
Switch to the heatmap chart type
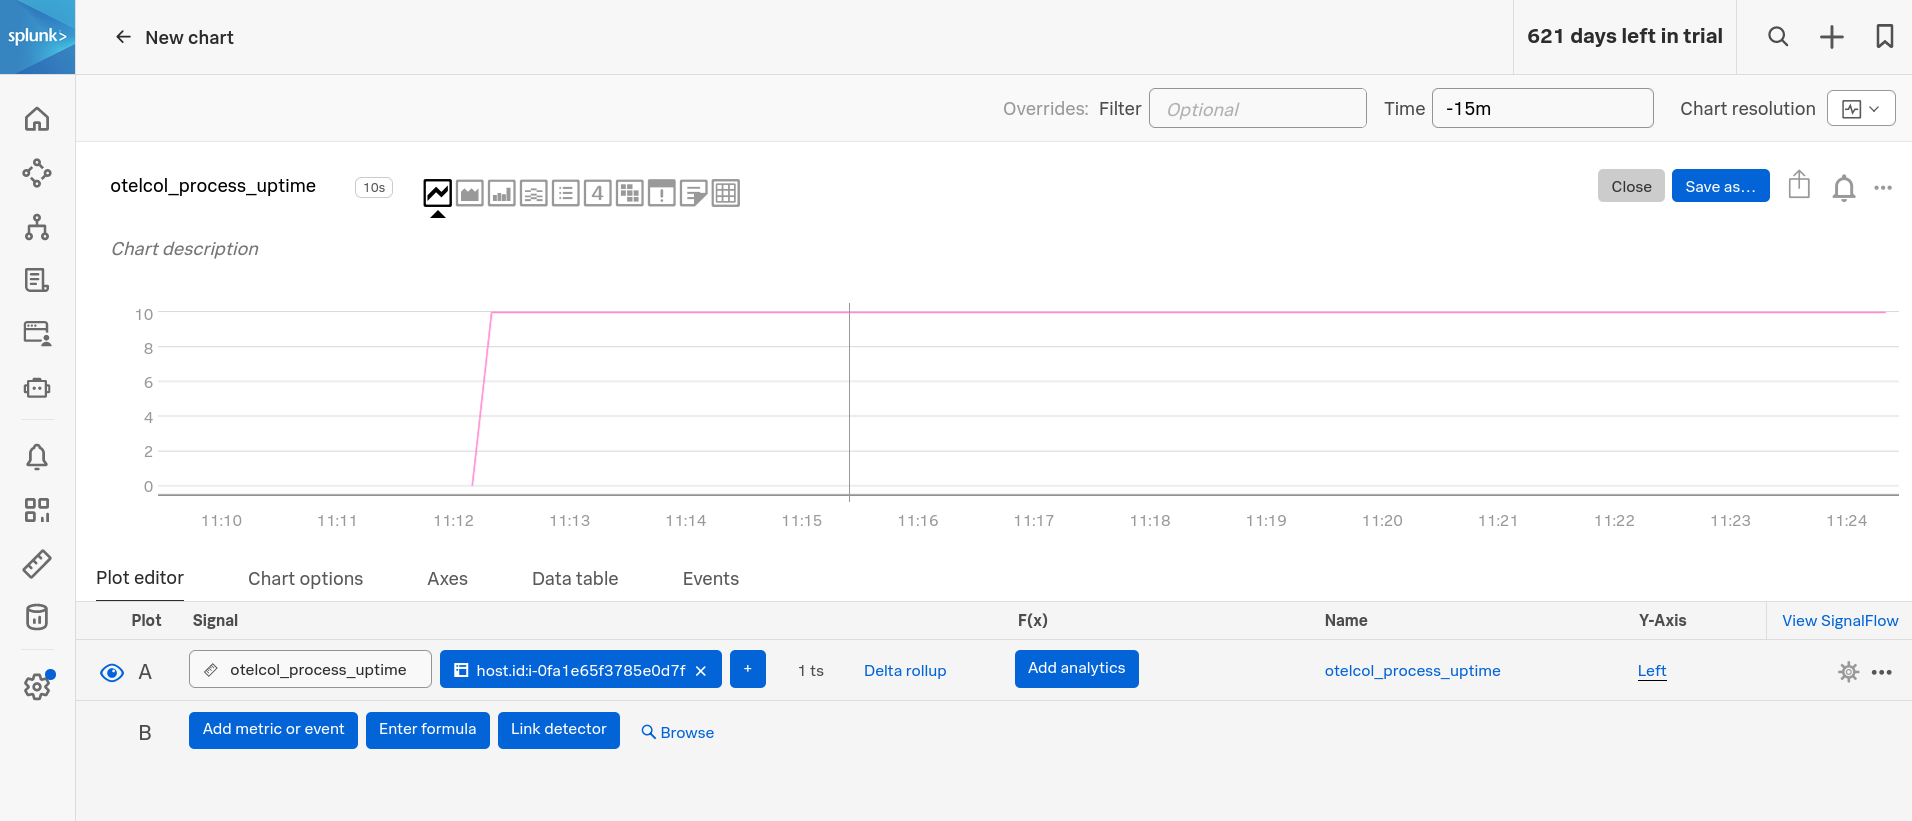(630, 192)
